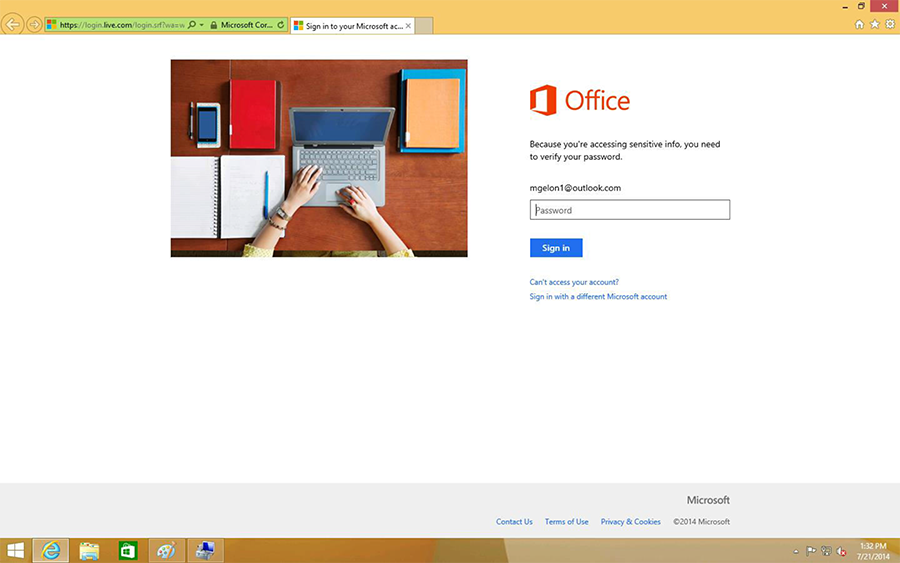Click the site favicon in the address bar
The height and width of the screenshot is (563, 900).
click(52, 25)
